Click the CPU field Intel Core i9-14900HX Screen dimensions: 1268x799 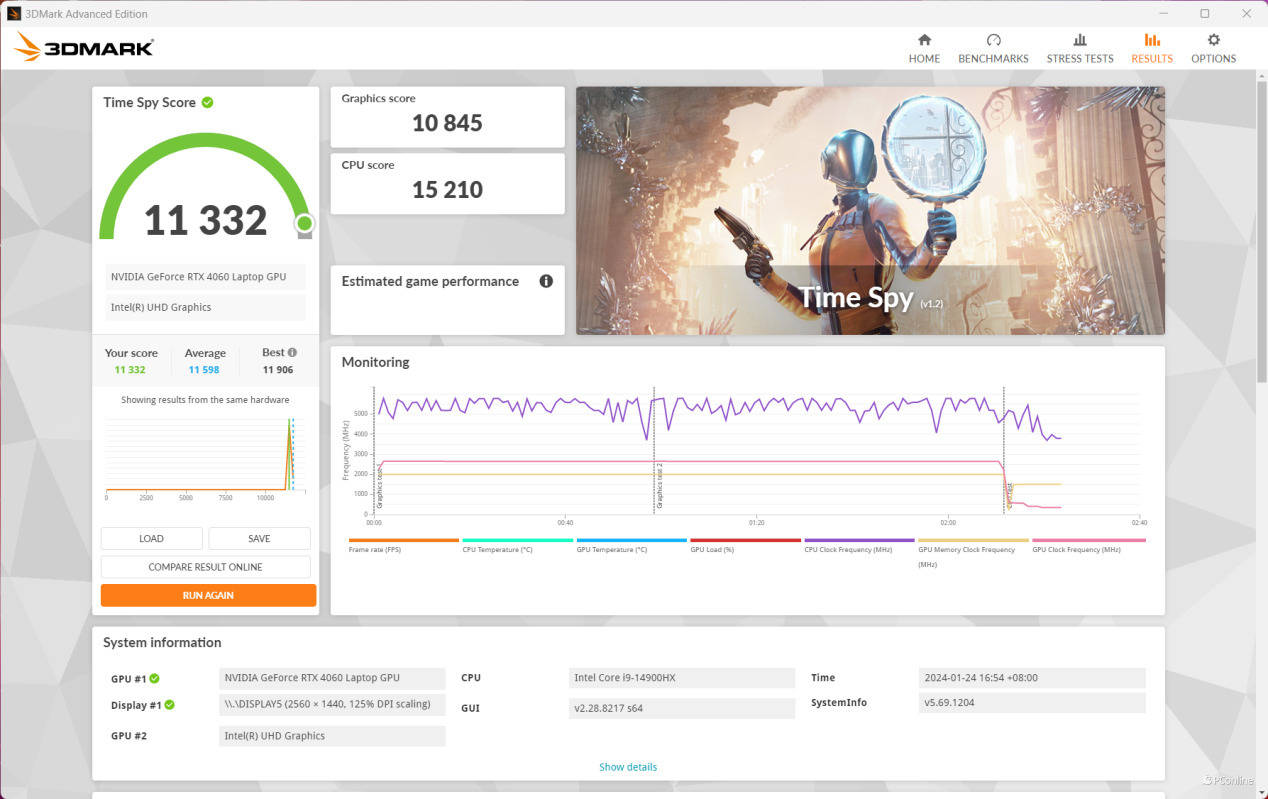(682, 678)
